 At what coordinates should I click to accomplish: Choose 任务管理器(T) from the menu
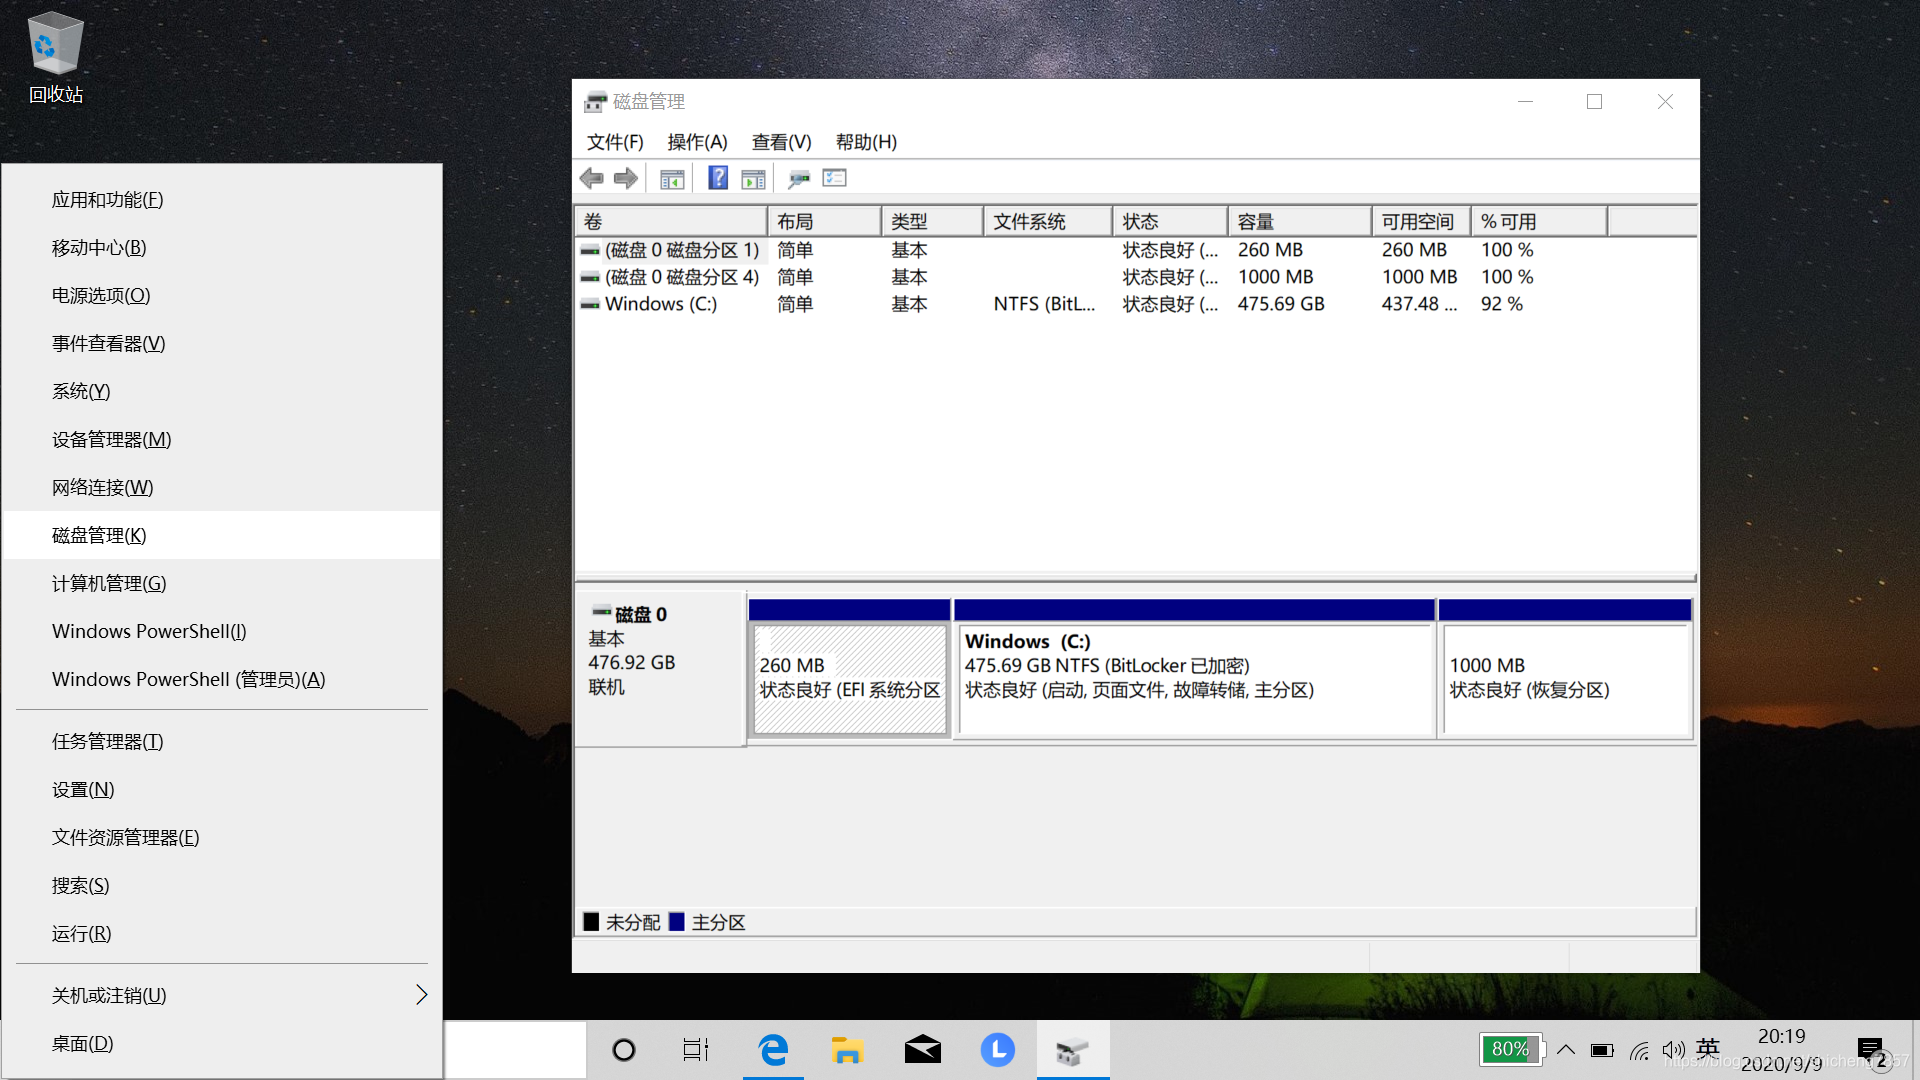[108, 741]
